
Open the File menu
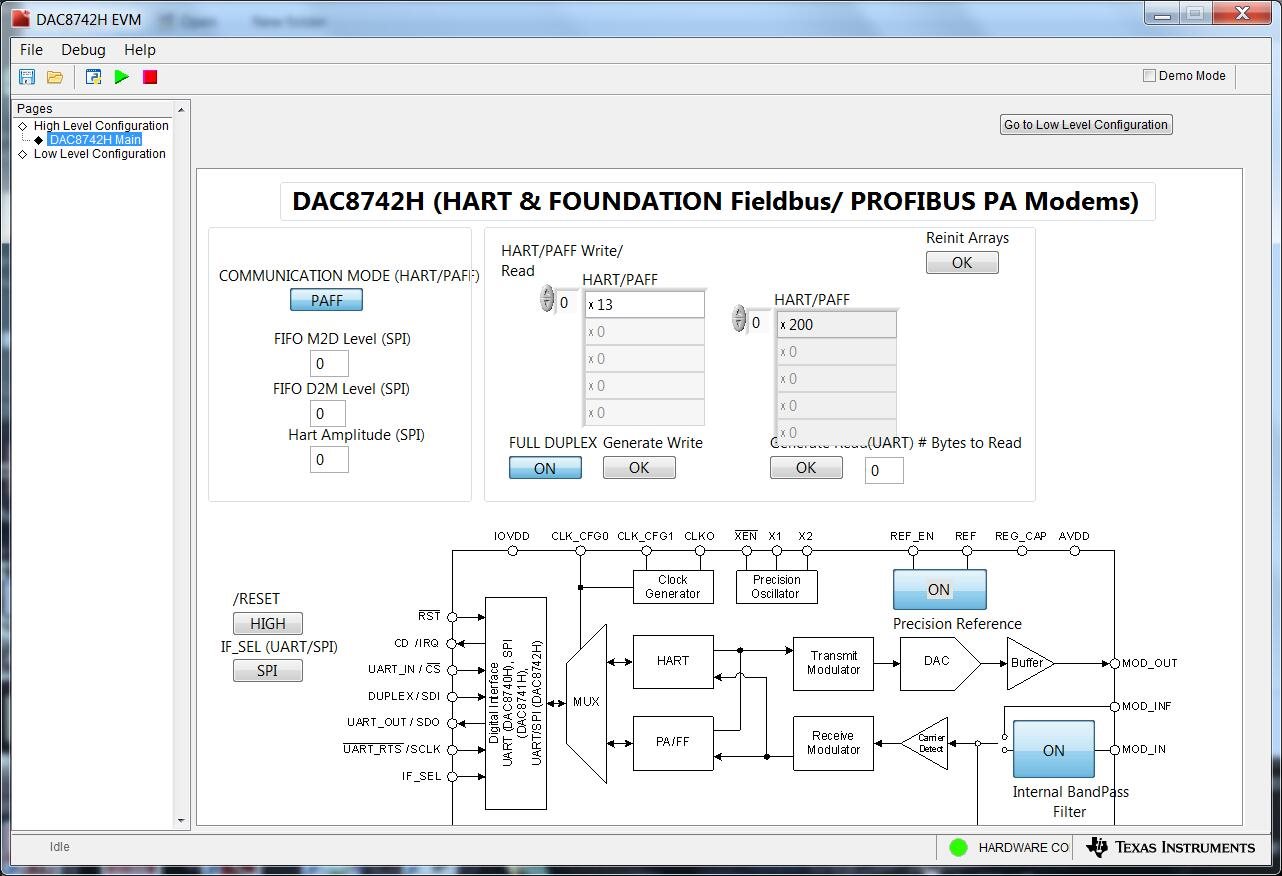click(x=31, y=50)
